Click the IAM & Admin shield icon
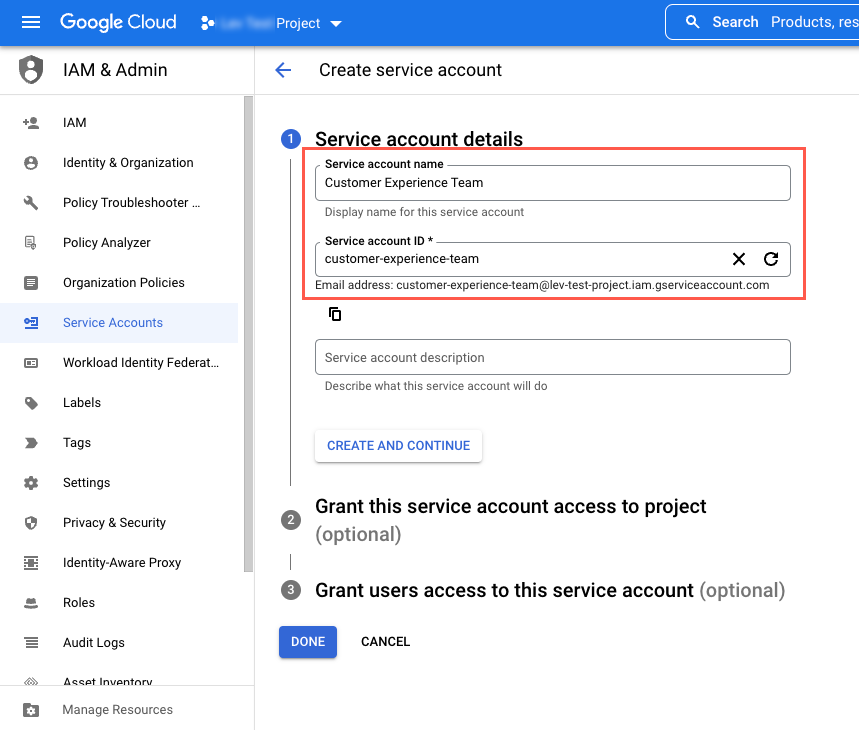The height and width of the screenshot is (730, 859). [30, 69]
